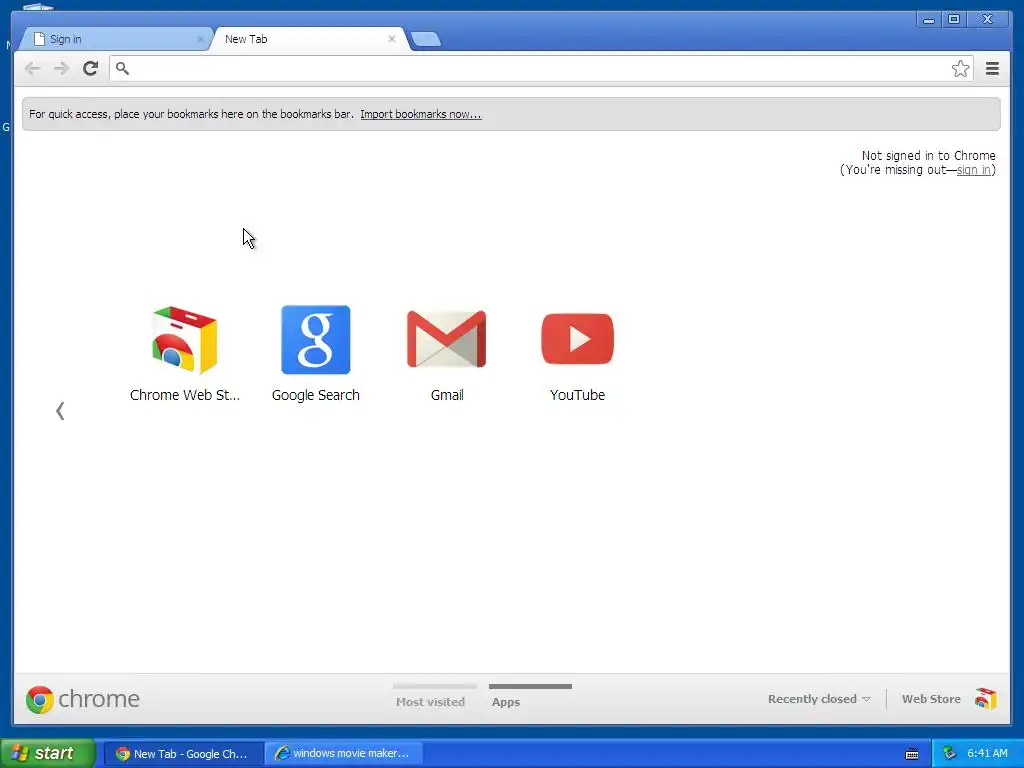1024x768 pixels.
Task: Close the New Tab tab
Action: click(x=392, y=39)
